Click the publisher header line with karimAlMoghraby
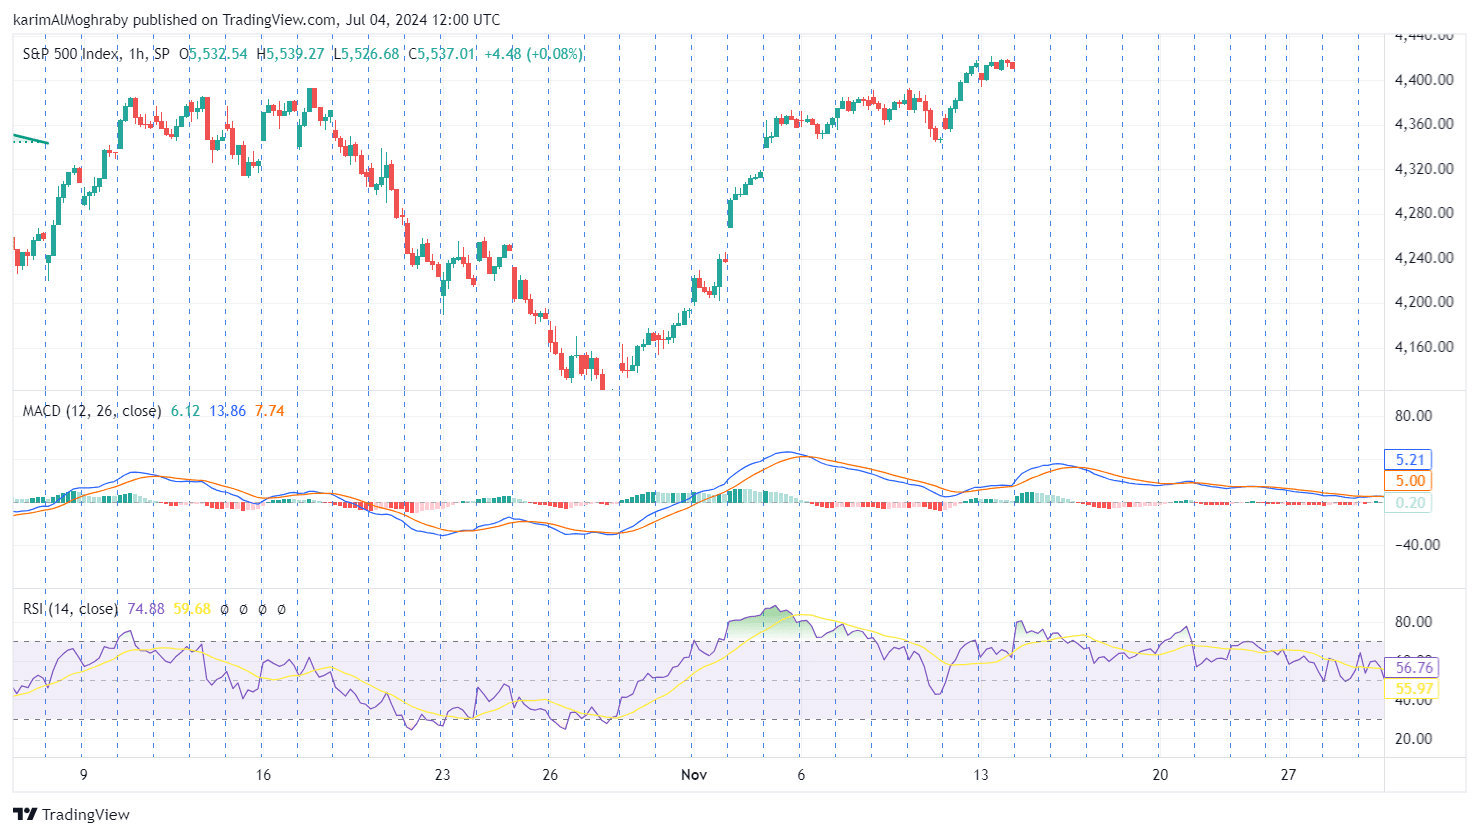The image size is (1479, 836). [257, 19]
